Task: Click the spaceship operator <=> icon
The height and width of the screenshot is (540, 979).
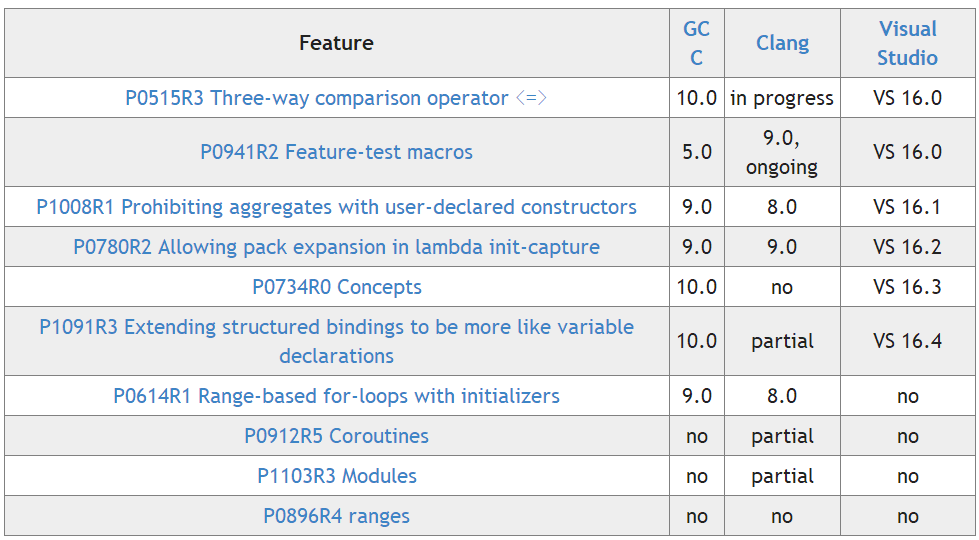Action: 532,98
